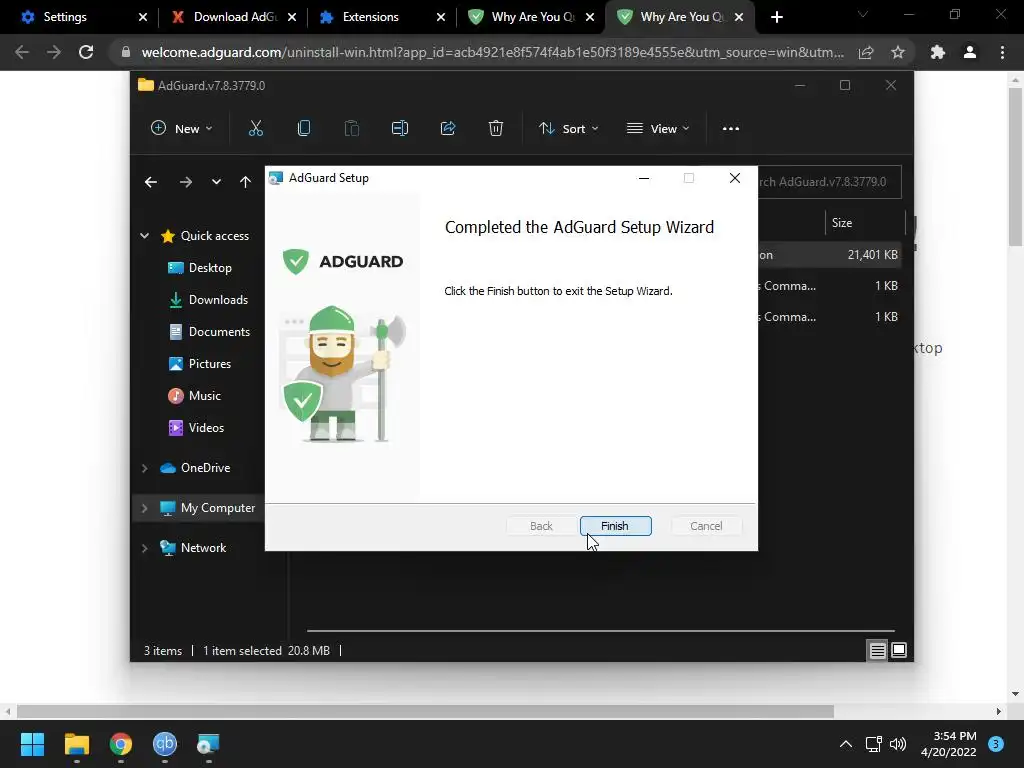The height and width of the screenshot is (768, 1024).
Task: Open the Chrome three-dot menu
Action: click(1002, 52)
